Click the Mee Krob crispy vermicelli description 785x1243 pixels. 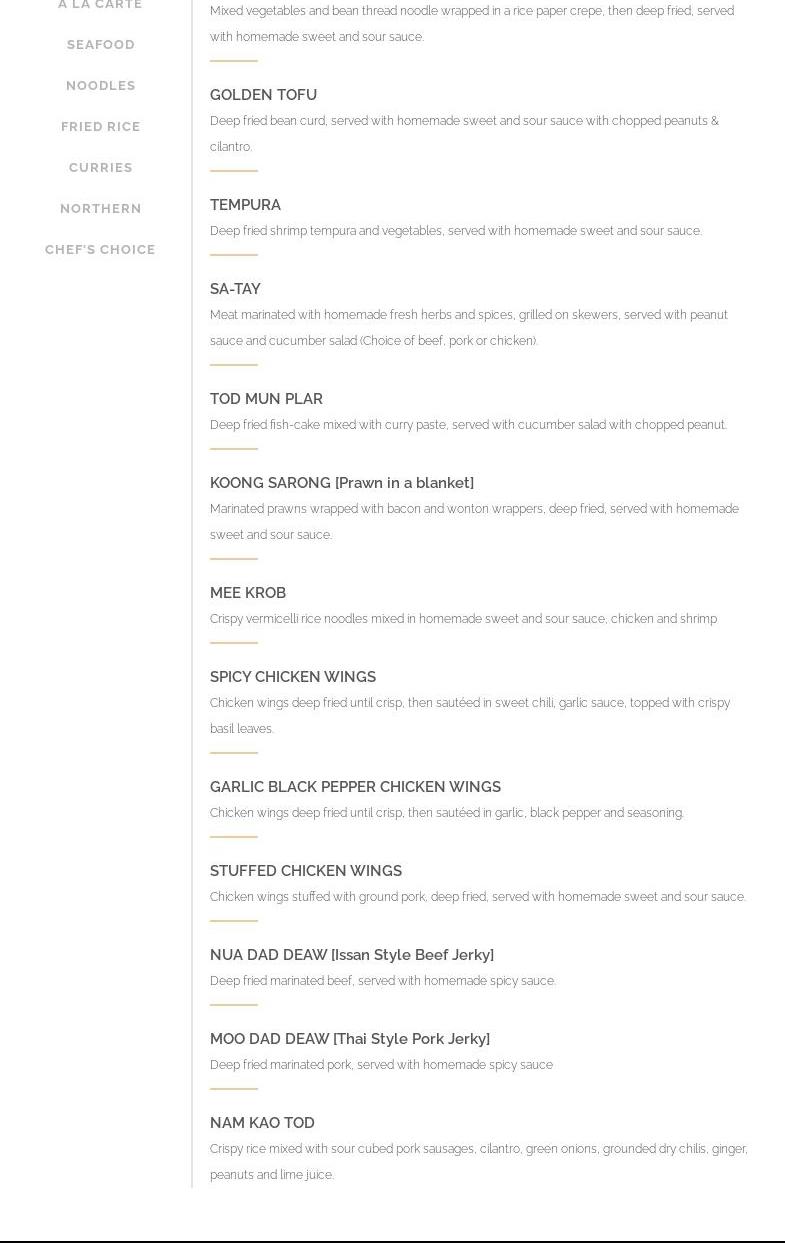point(463,619)
